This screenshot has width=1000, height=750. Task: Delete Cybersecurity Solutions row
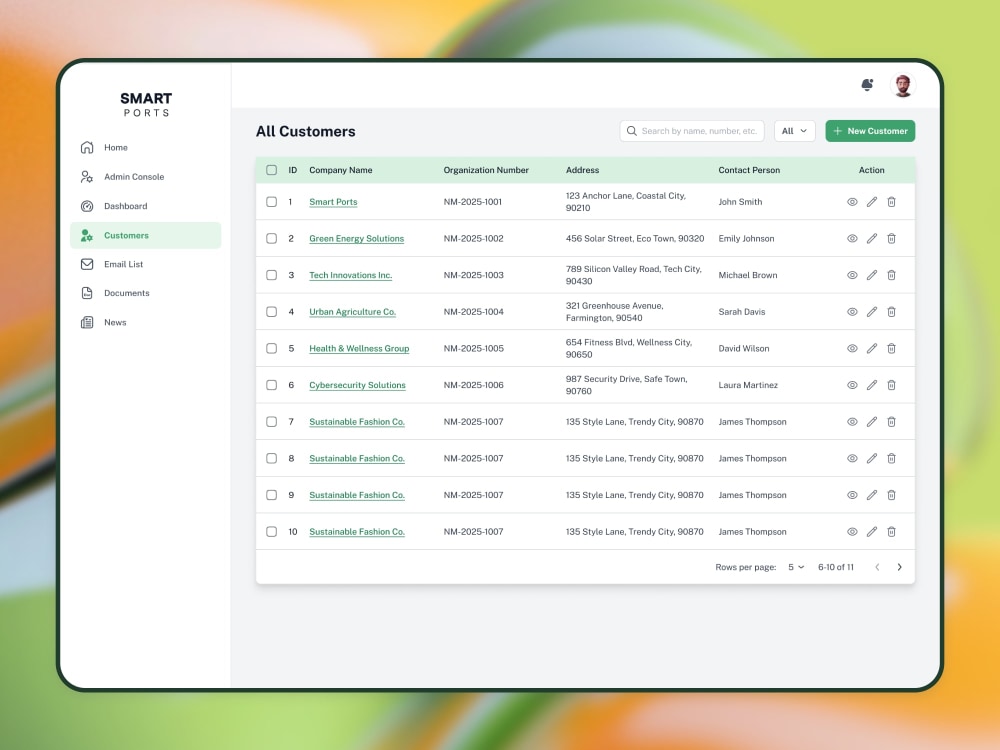(892, 385)
